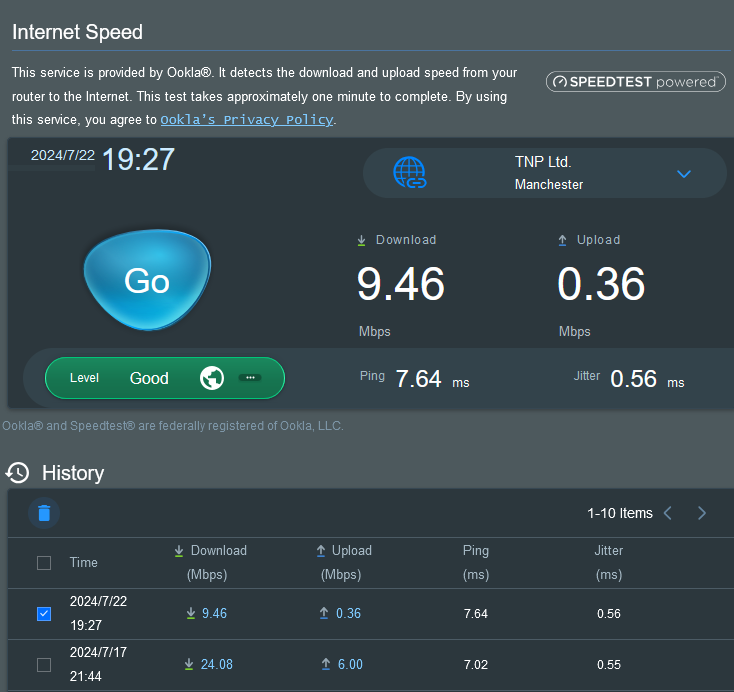Go to next history page arrow
734x692 pixels.
coord(702,513)
